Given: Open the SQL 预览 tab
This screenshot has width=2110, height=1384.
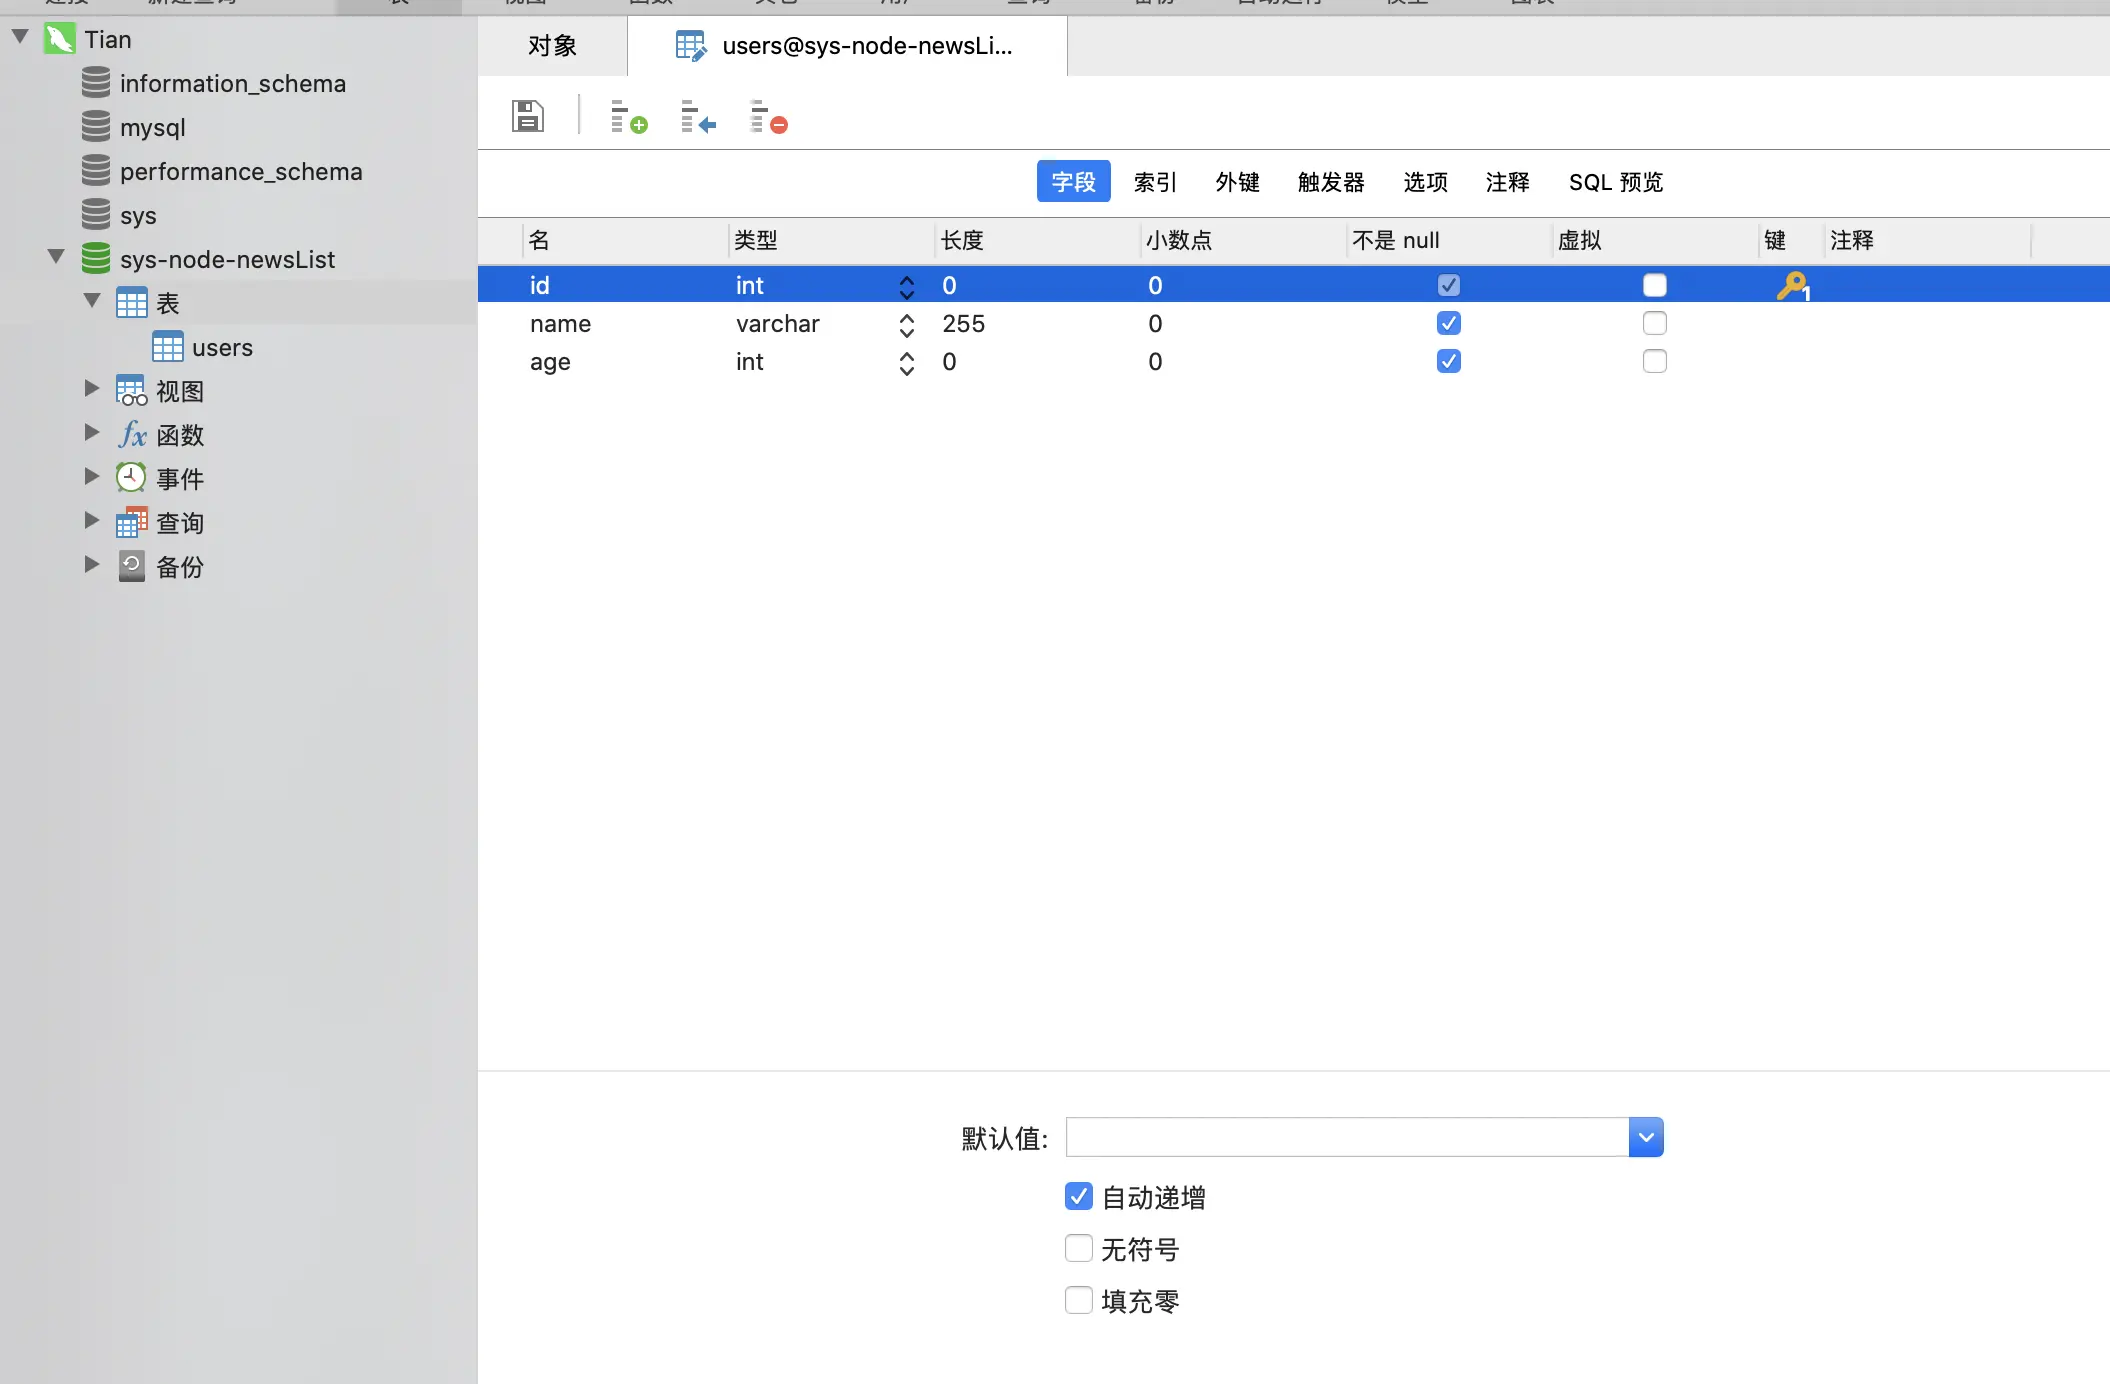Looking at the screenshot, I should 1615,182.
